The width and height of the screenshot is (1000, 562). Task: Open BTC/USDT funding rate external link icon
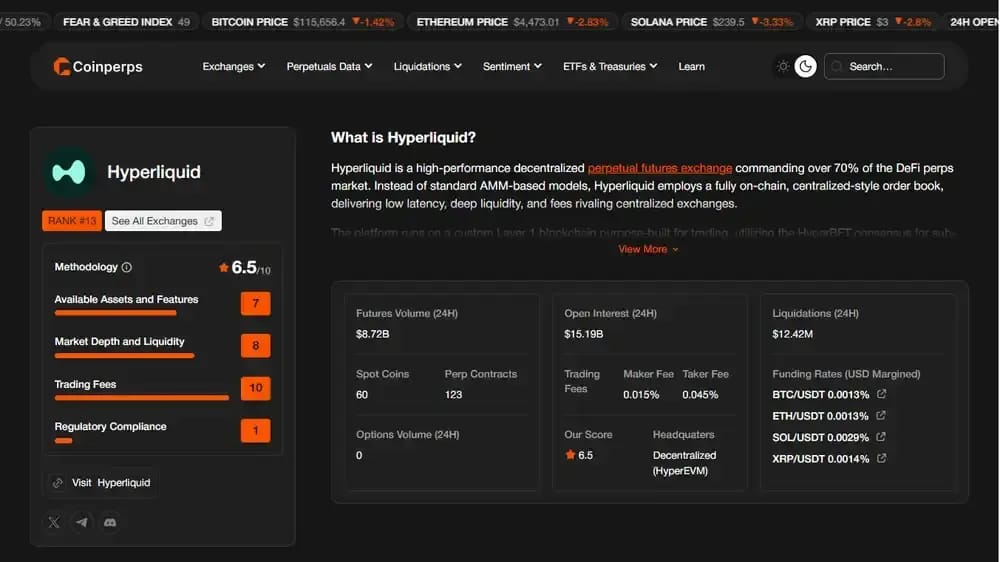tap(881, 394)
